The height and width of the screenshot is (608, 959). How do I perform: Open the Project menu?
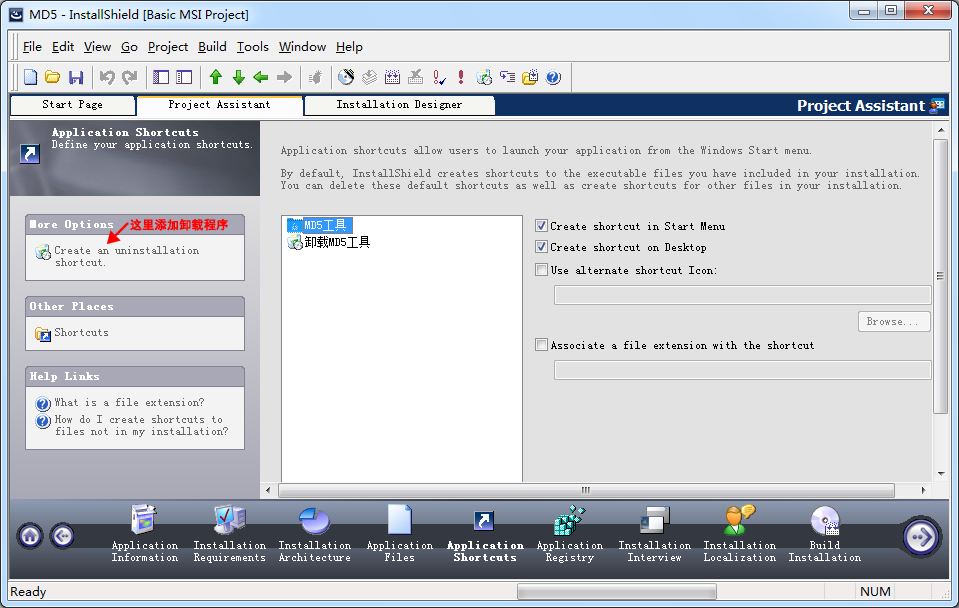coord(168,47)
